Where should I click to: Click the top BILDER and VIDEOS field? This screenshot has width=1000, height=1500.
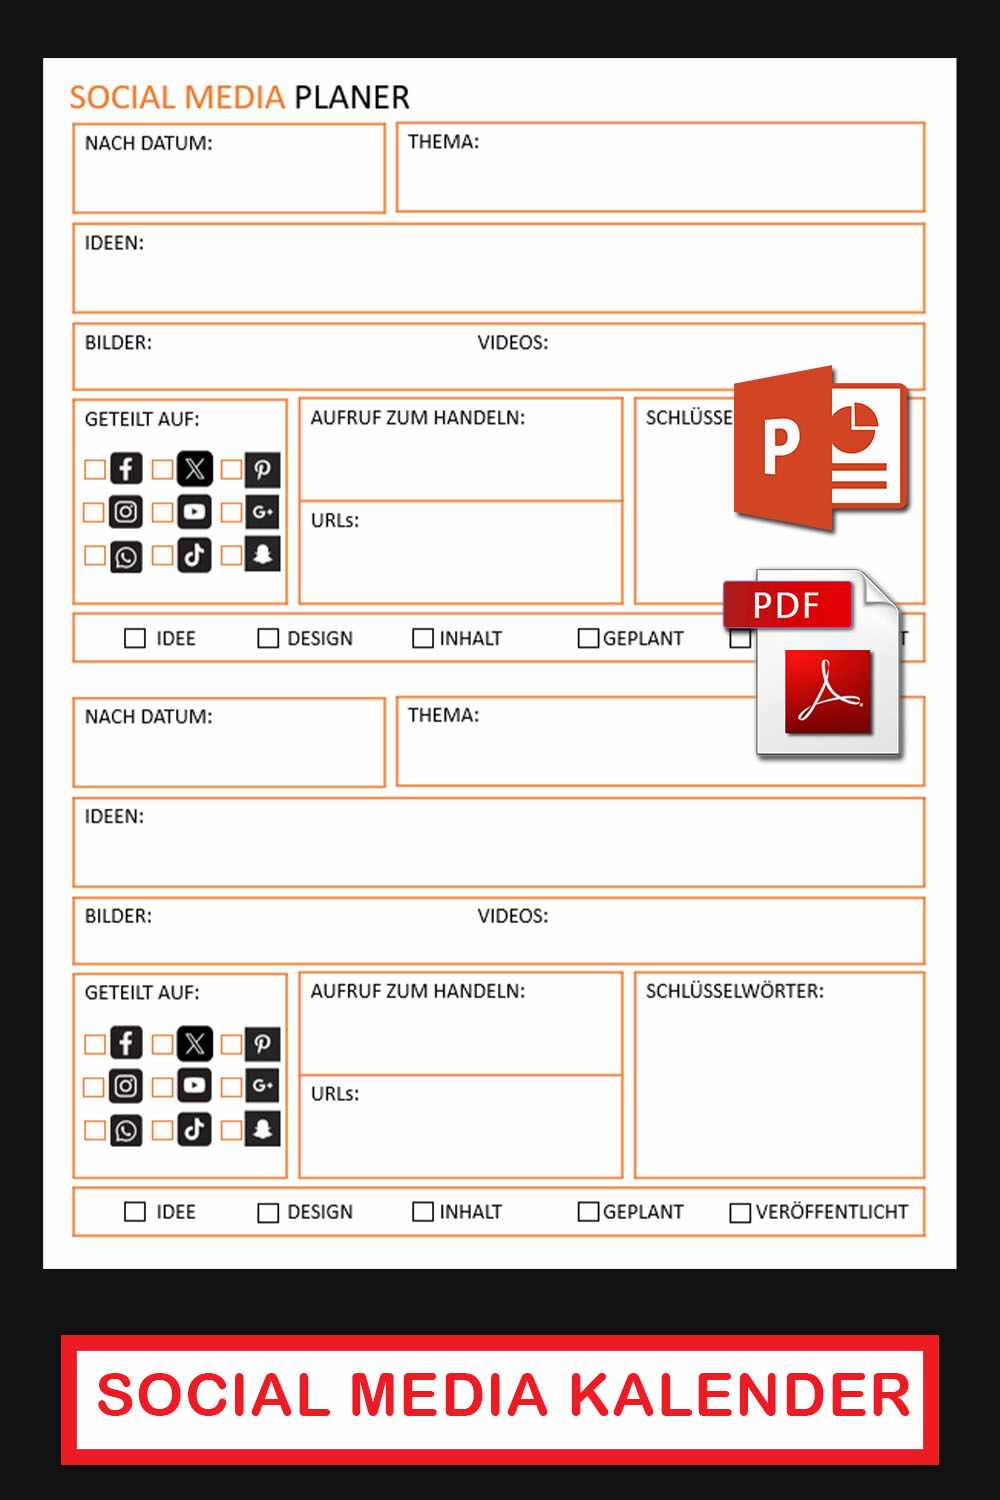pyautogui.click(x=499, y=356)
